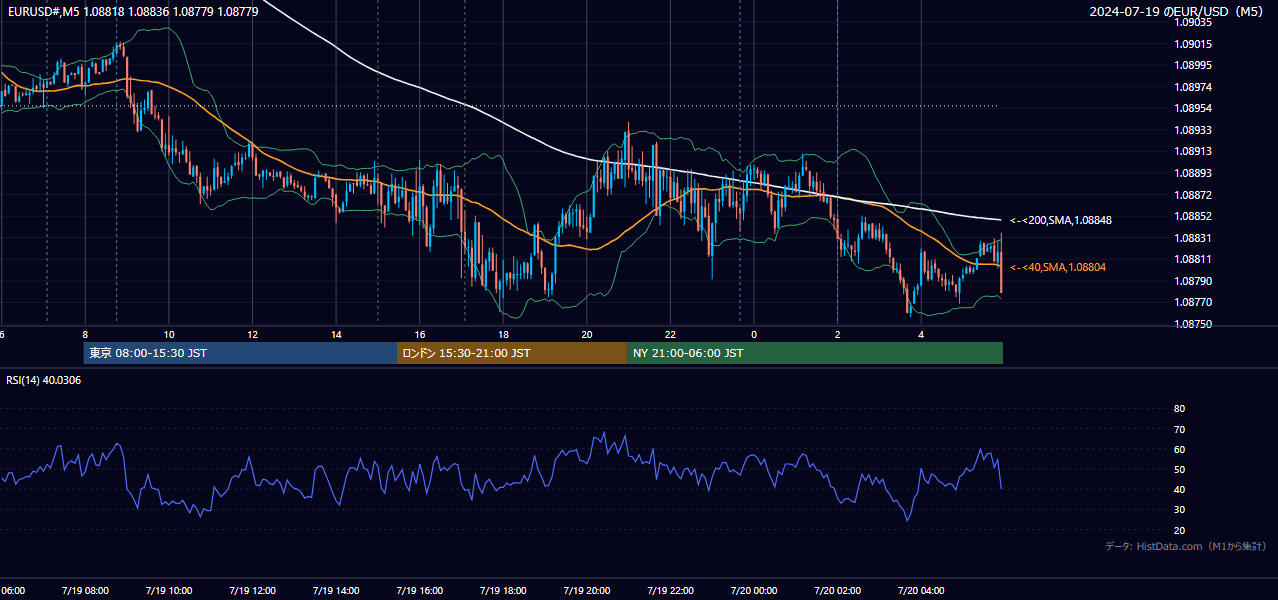Click hour label 4 under price chart
Screen dimensions: 1278x600
[921, 334]
